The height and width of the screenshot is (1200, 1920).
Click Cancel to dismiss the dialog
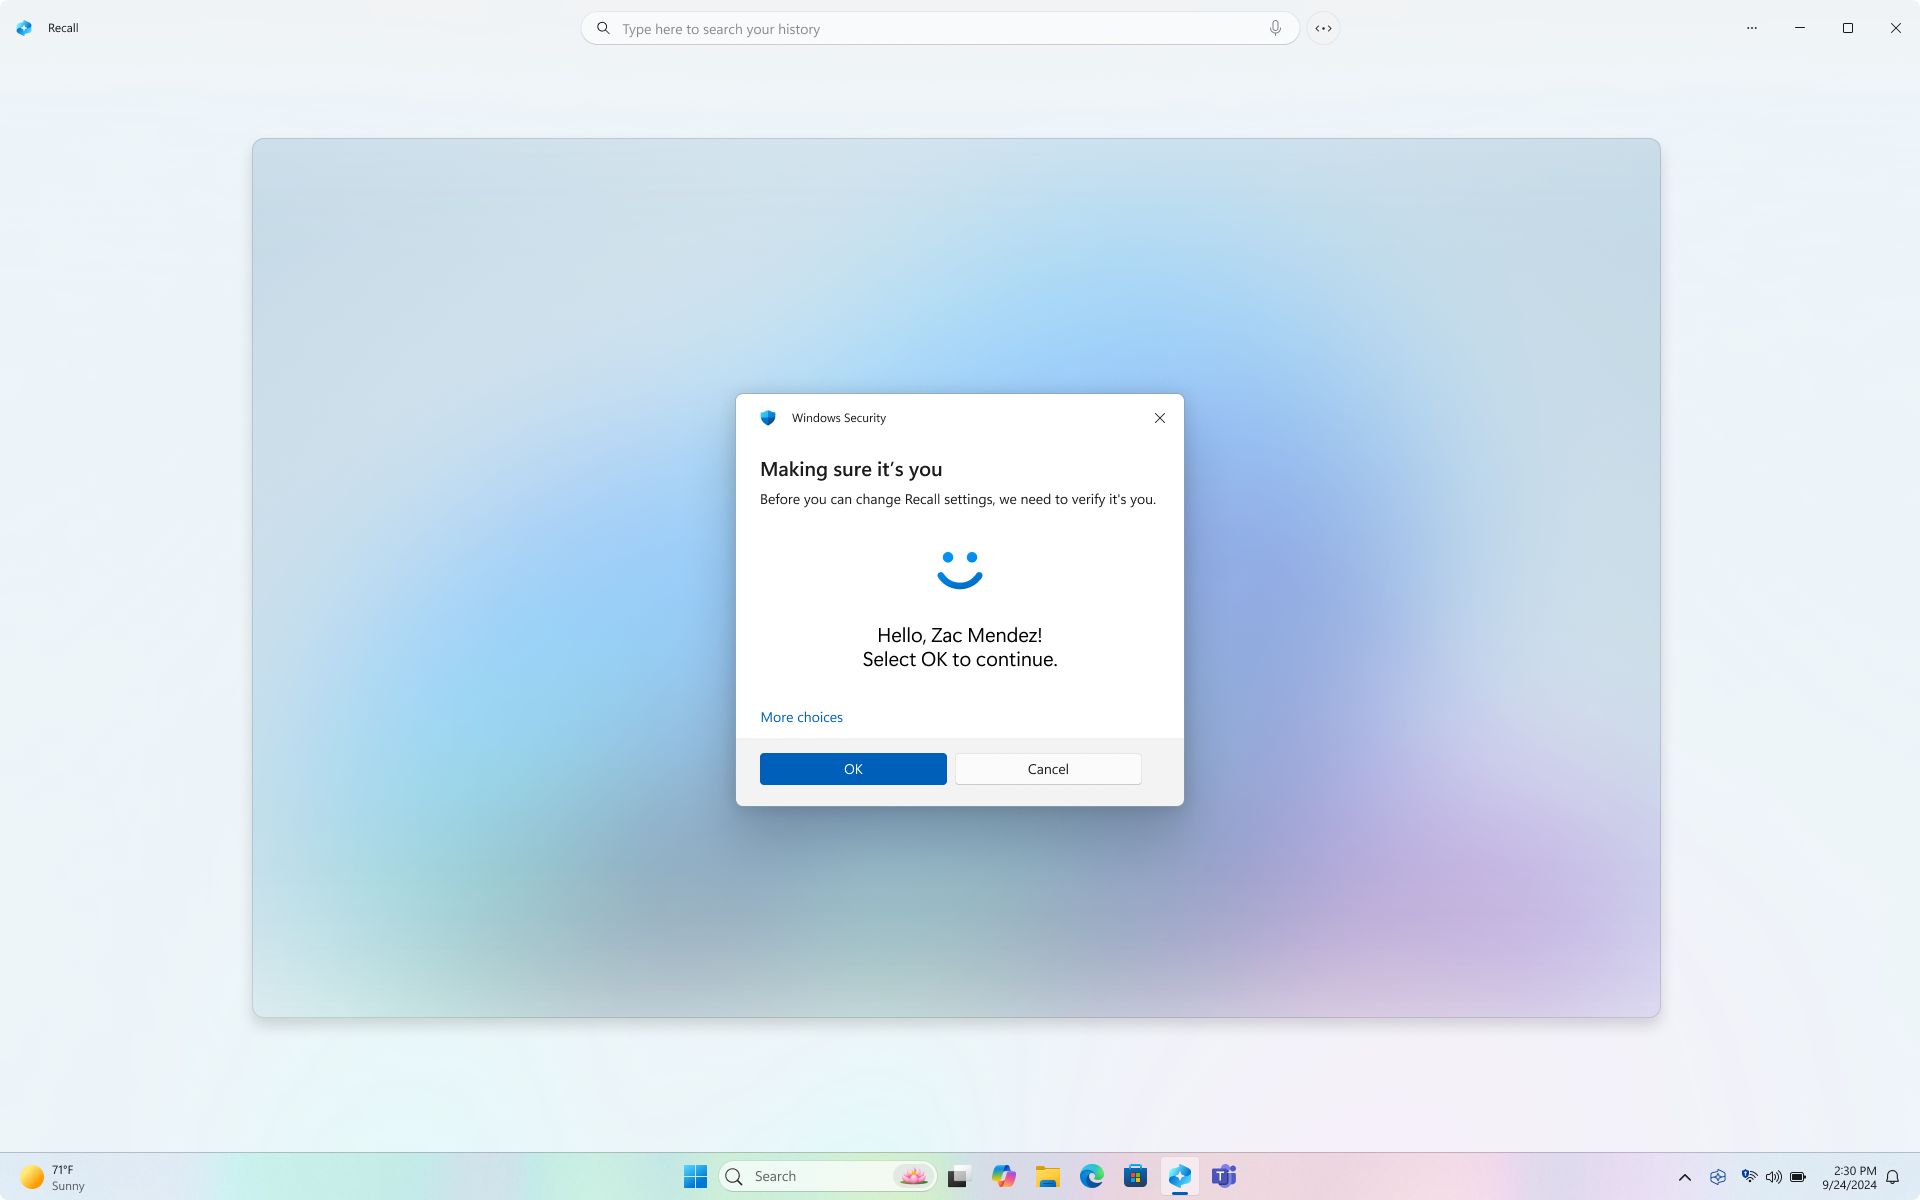1046,769
